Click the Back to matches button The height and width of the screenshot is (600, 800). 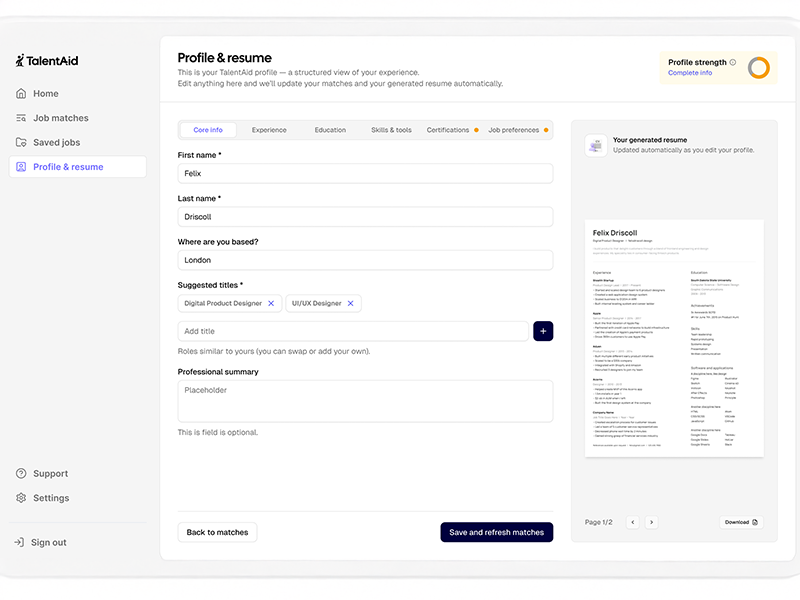217,532
